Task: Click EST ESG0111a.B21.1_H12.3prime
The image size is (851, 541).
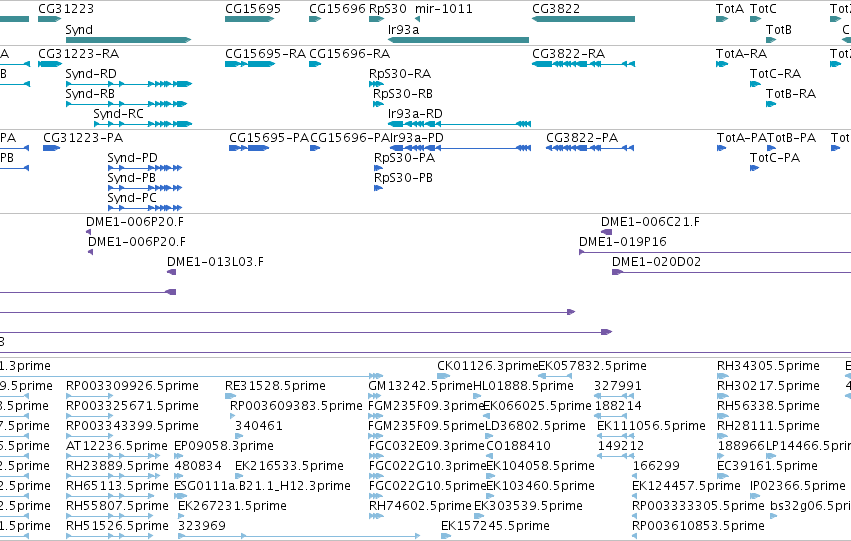Action: click(262, 486)
